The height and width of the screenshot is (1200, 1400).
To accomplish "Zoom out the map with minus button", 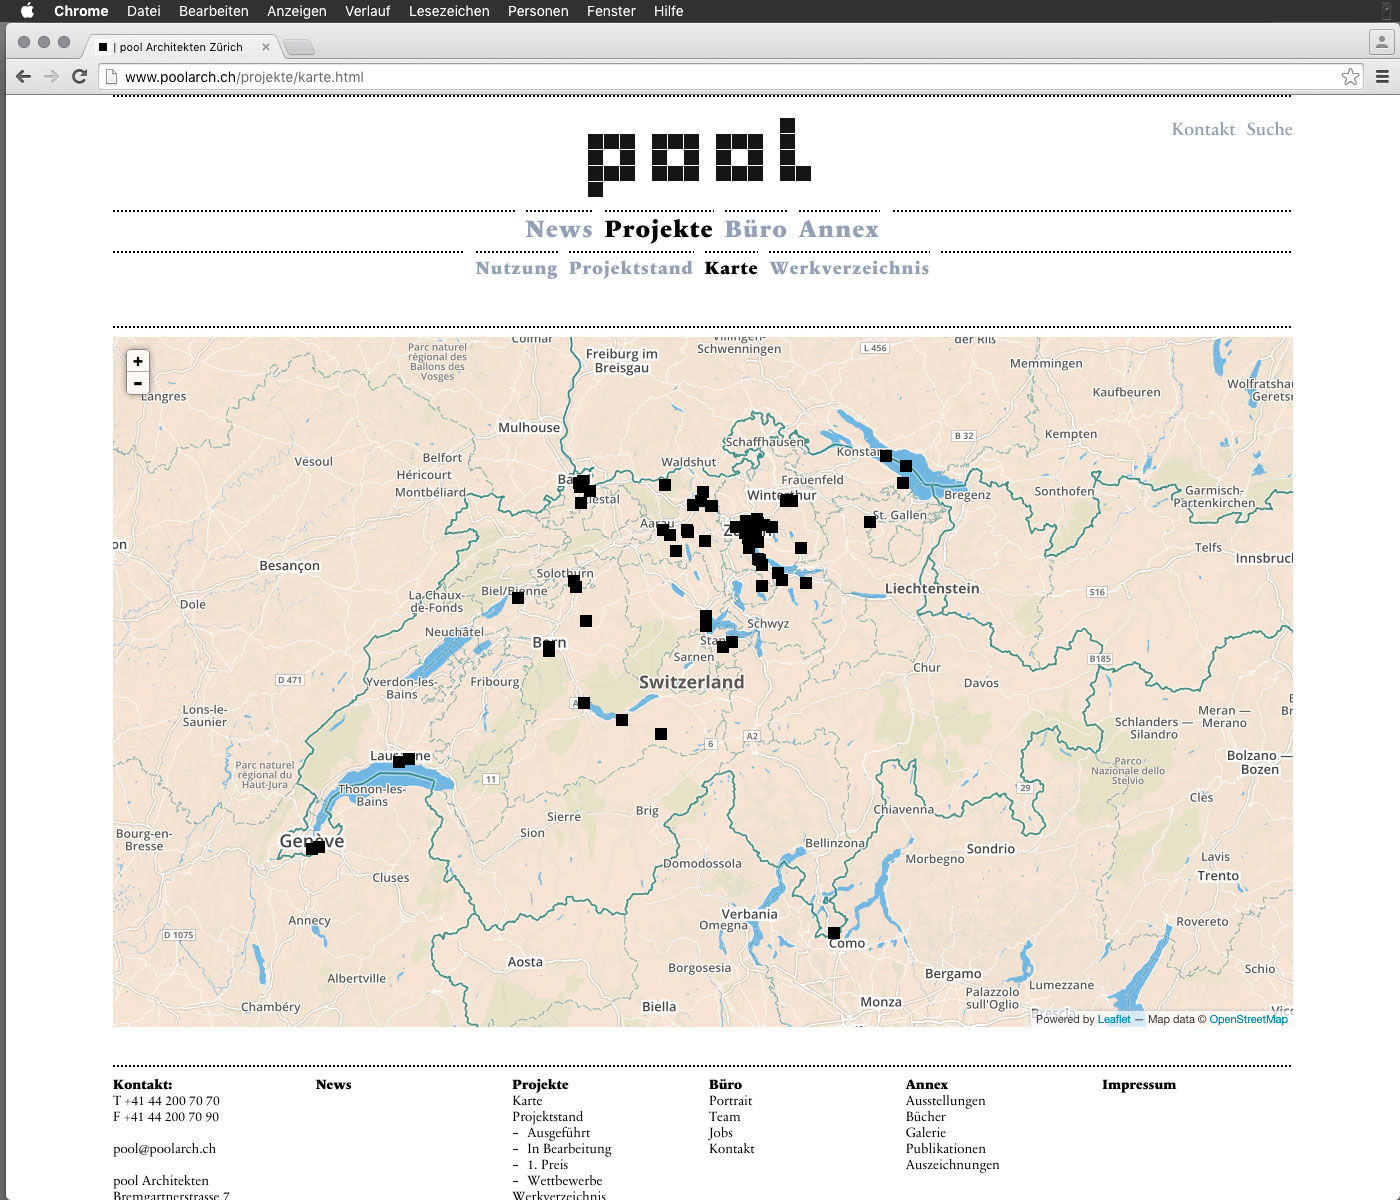I will coord(138,383).
